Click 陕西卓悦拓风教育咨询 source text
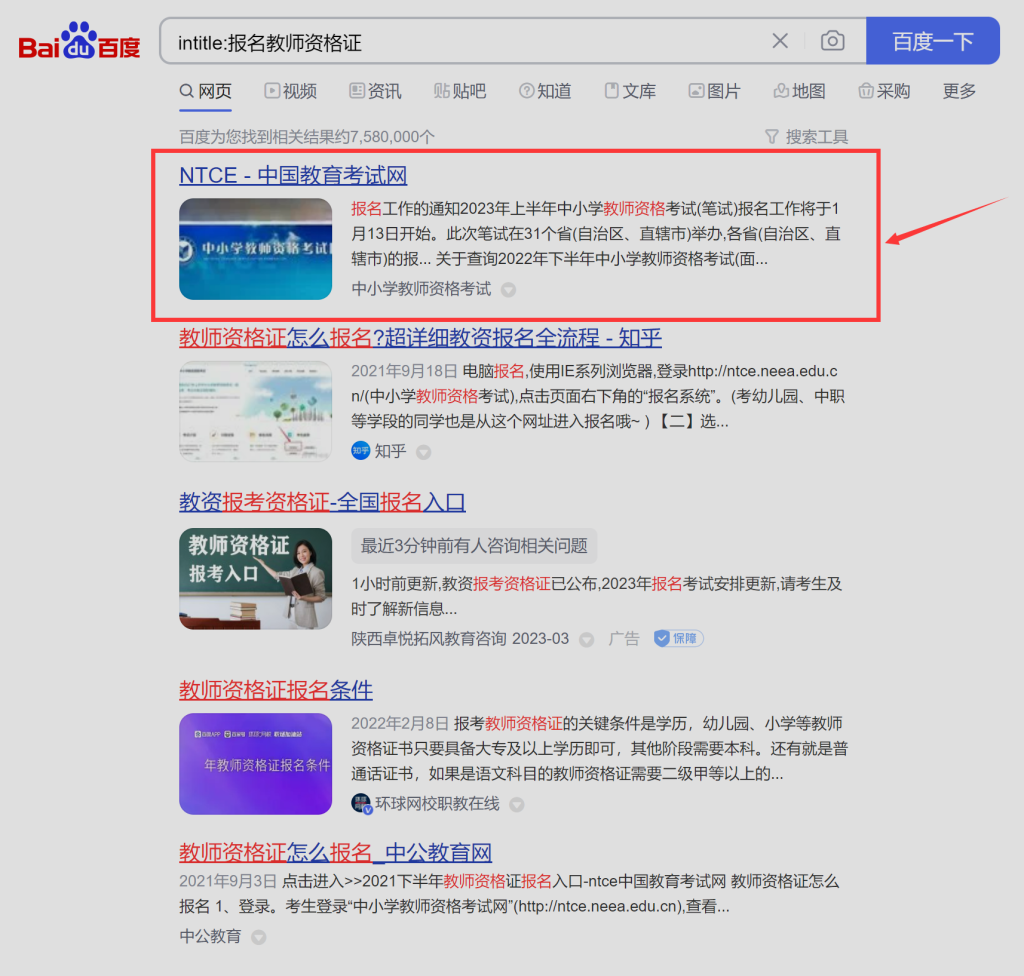 (429, 638)
